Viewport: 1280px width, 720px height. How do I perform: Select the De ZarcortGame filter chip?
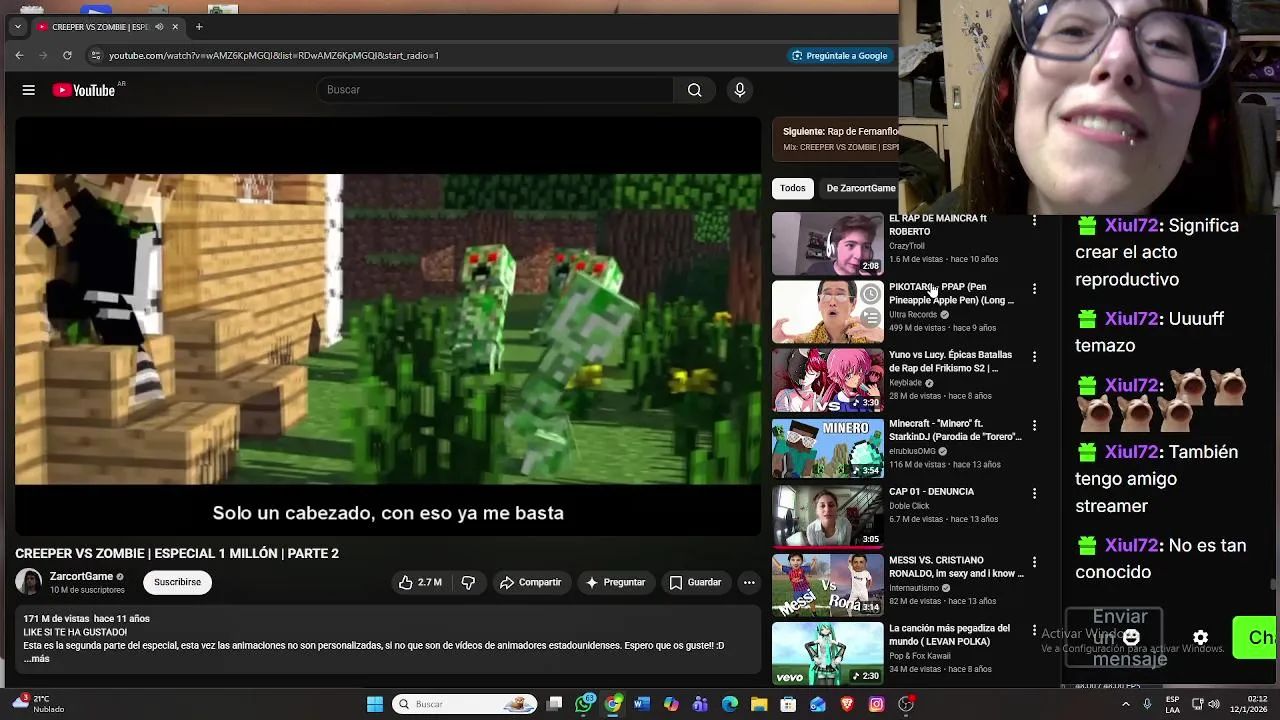click(860, 188)
